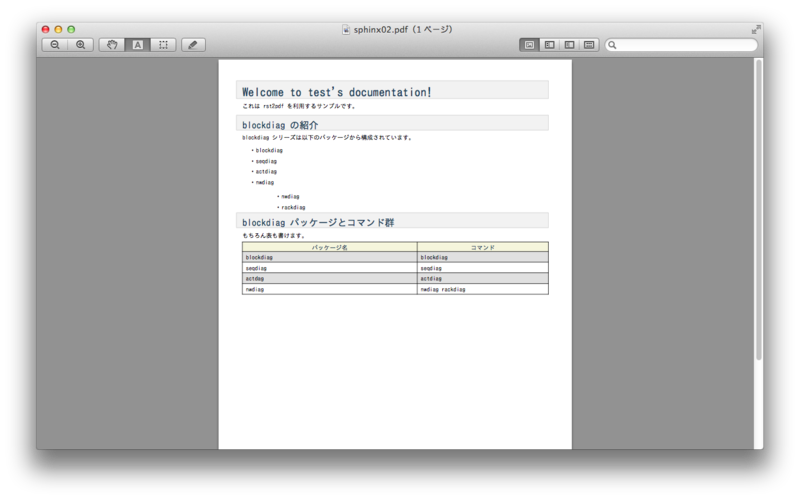The width and height of the screenshot is (800, 500).
Task: Select the hand move tool
Action: coord(112,45)
